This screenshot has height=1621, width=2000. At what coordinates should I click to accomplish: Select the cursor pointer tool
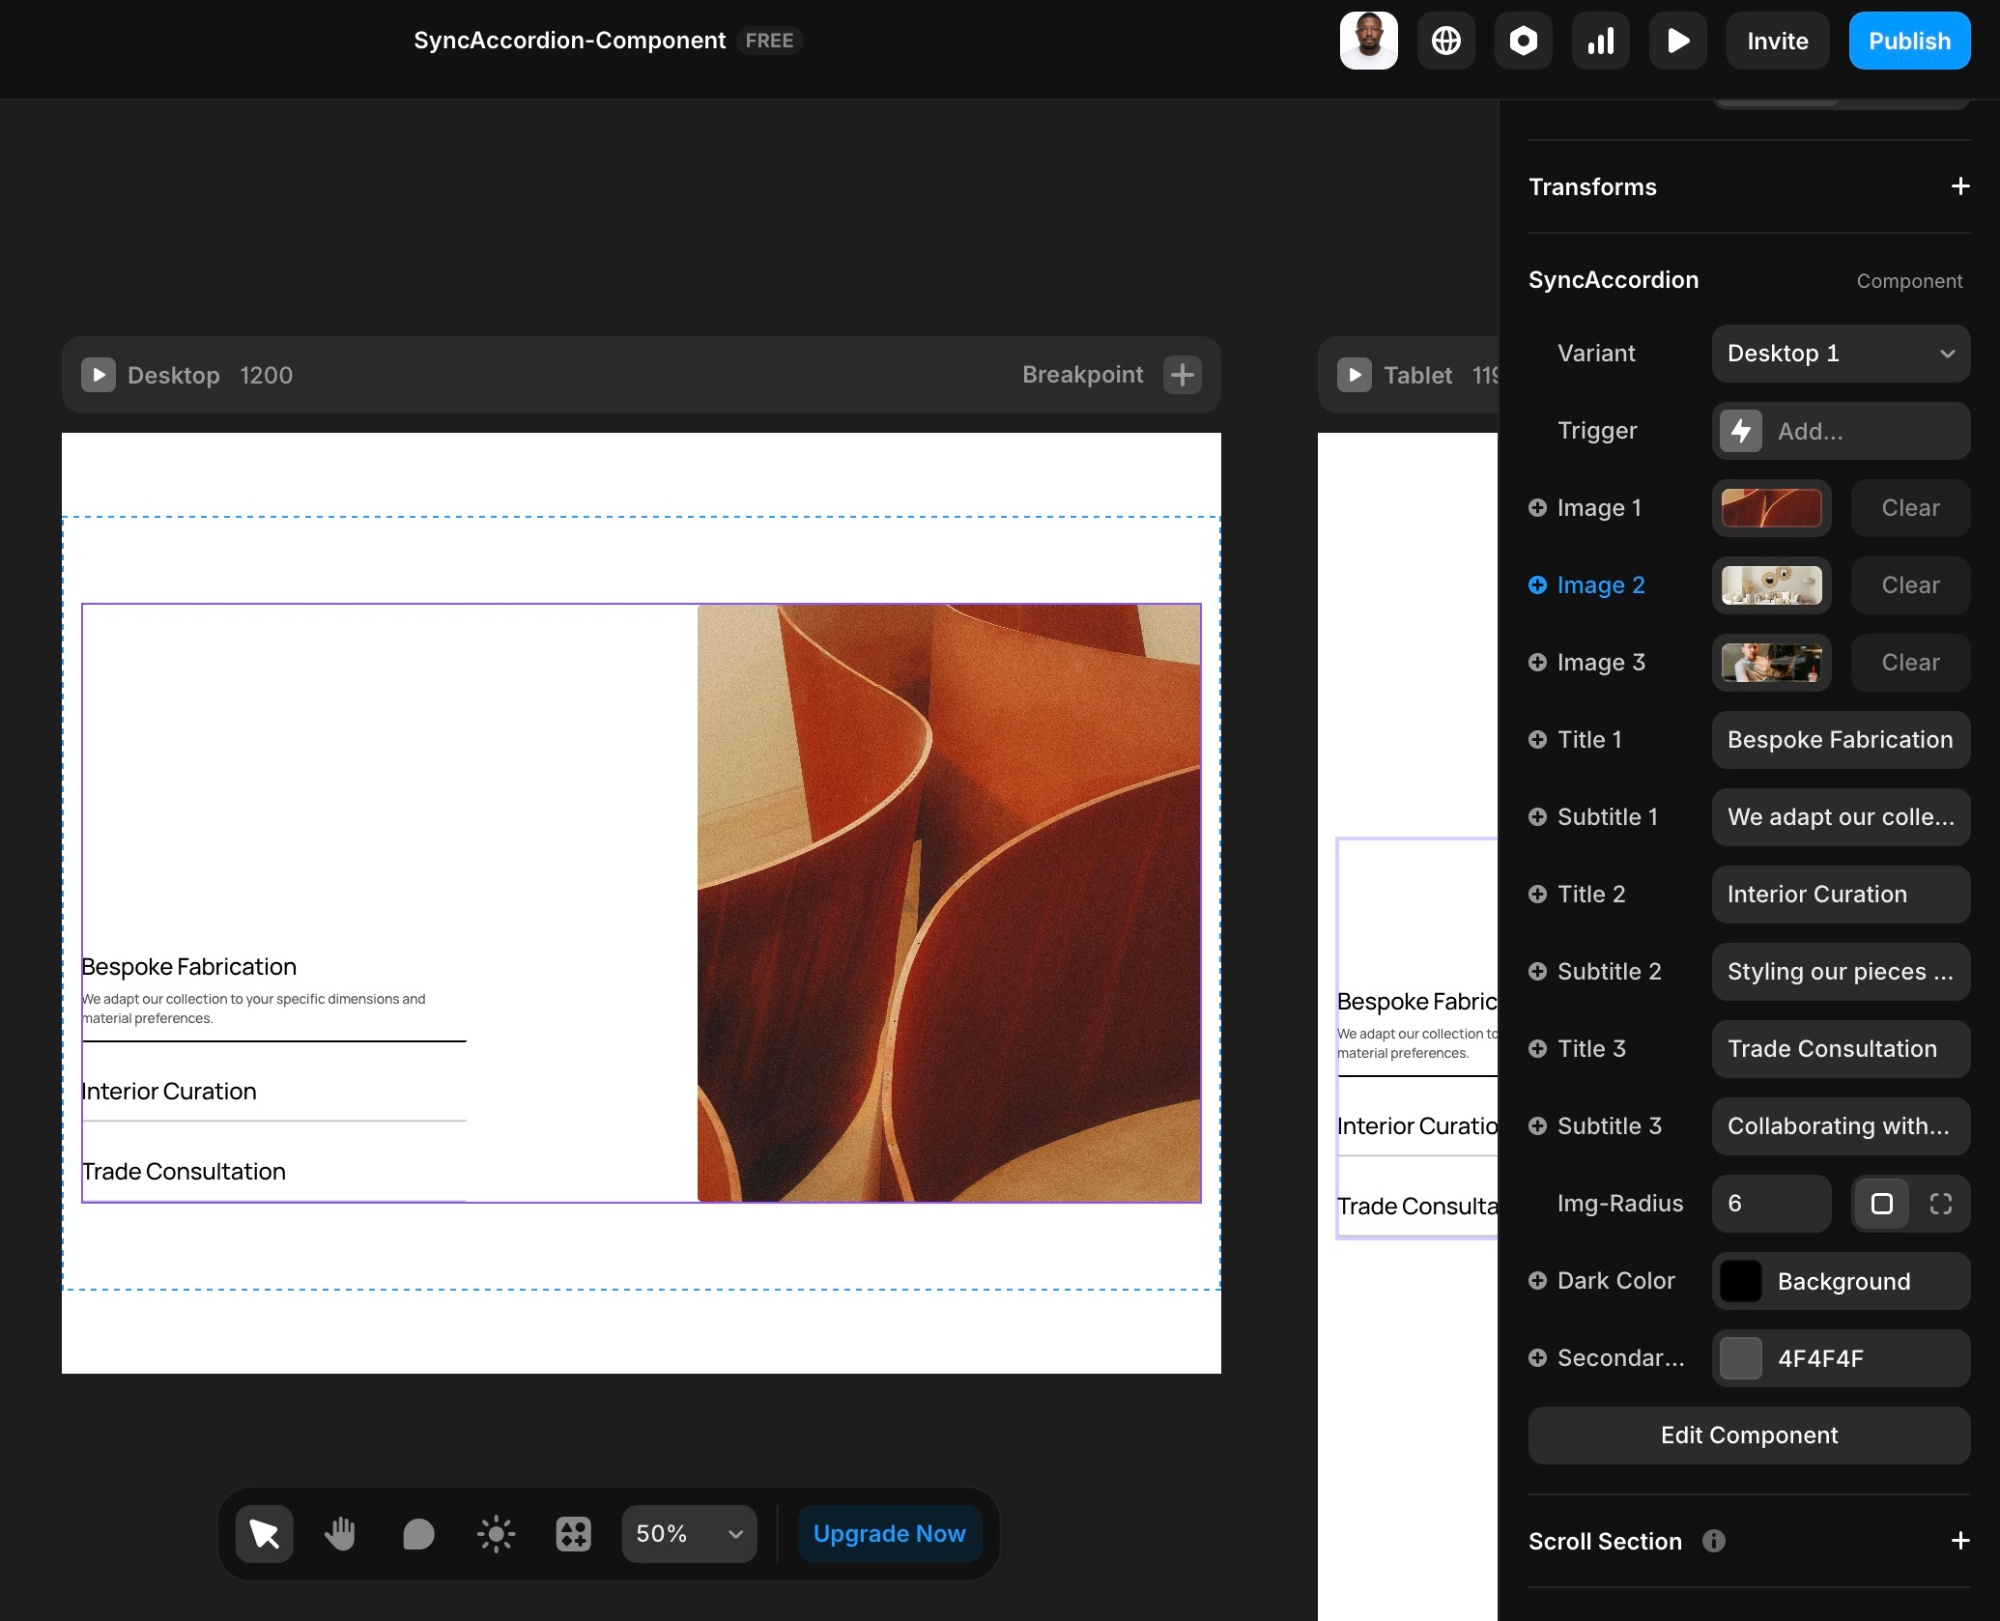(x=264, y=1533)
